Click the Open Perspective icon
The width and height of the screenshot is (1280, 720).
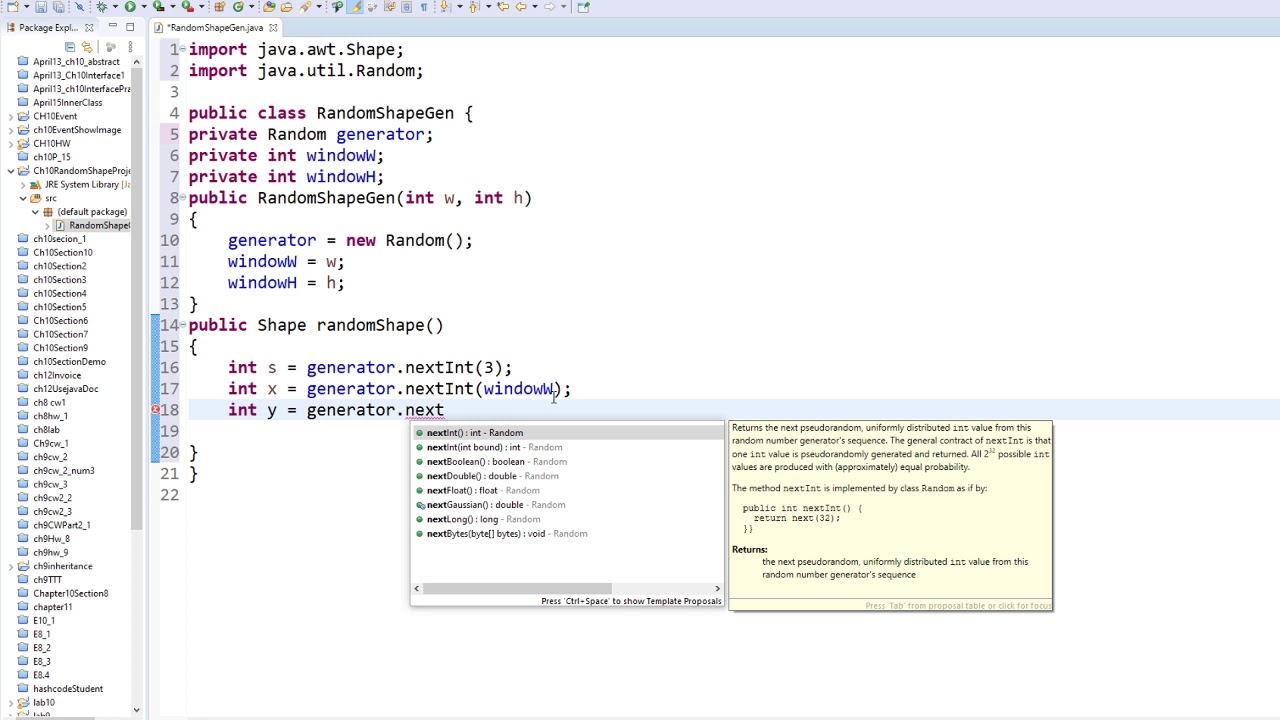[x=583, y=7]
